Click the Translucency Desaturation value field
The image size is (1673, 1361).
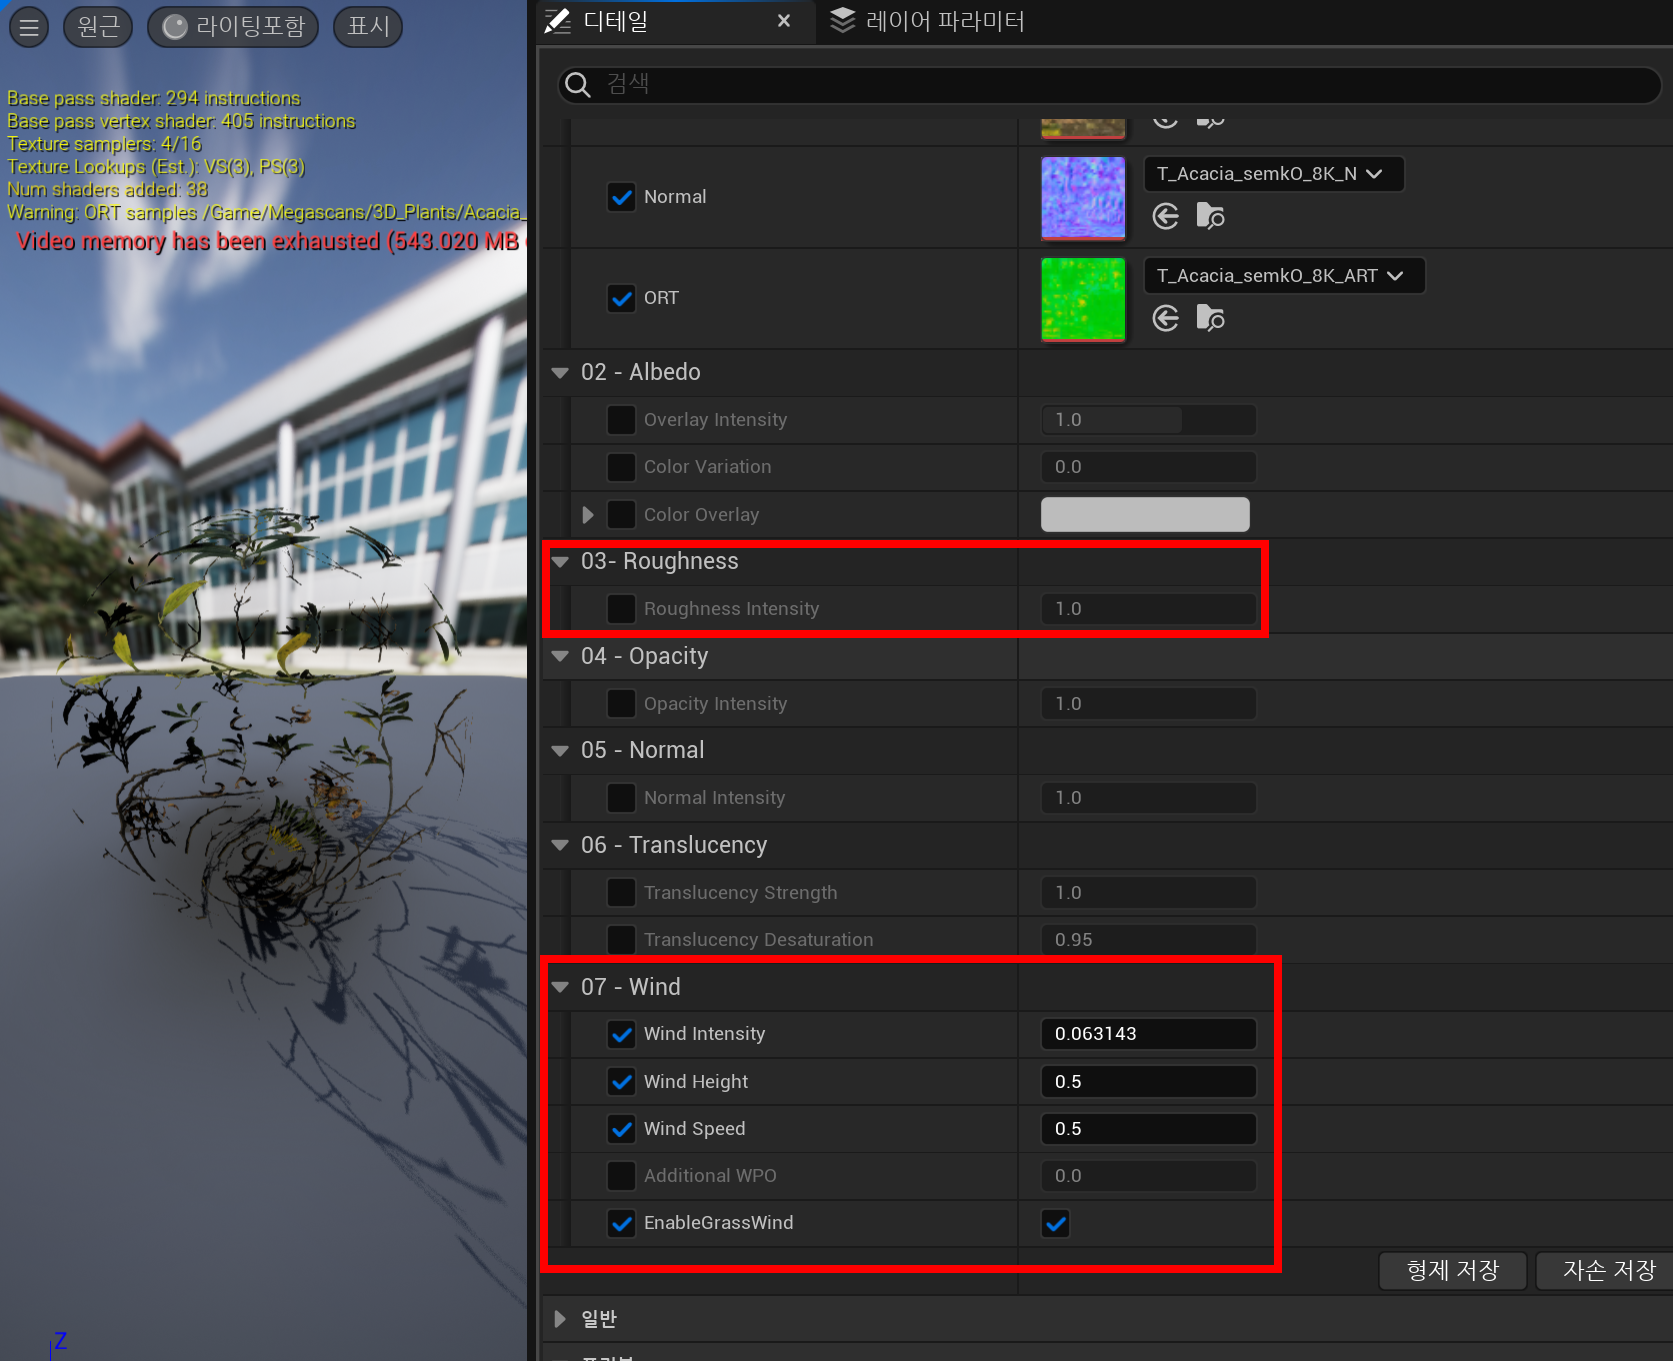click(1148, 940)
